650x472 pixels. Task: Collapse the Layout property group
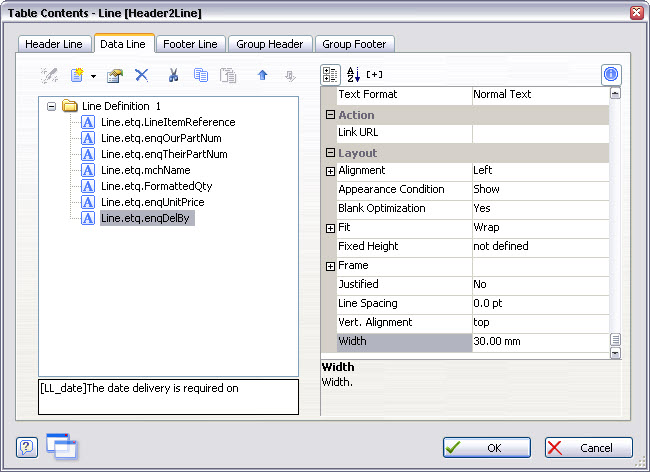(x=330, y=153)
